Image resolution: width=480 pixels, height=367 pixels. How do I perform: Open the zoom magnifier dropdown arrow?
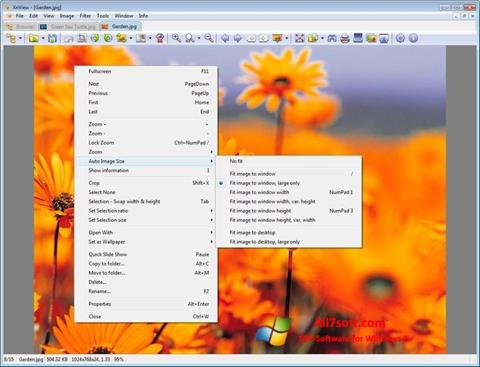point(199,38)
